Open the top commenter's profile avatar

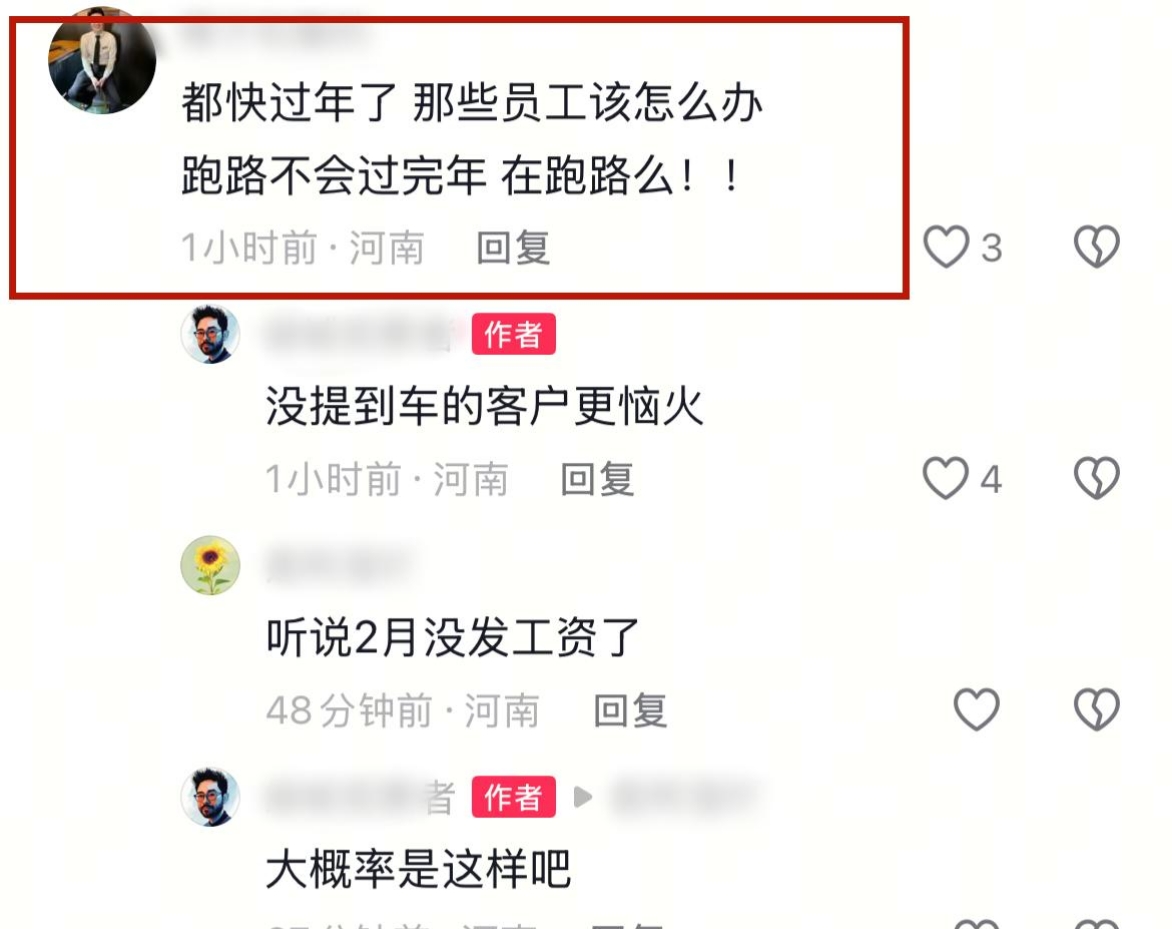tap(102, 61)
